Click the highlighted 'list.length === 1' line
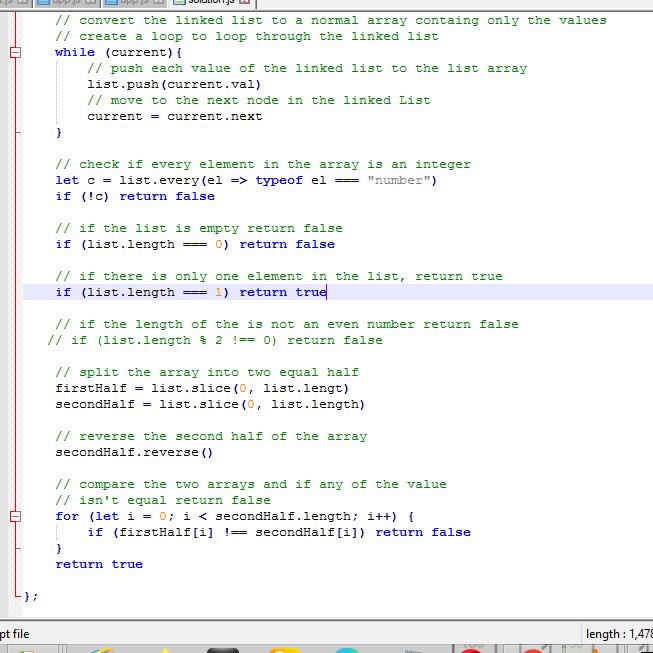Image resolution: width=653 pixels, height=653 pixels. (191, 292)
